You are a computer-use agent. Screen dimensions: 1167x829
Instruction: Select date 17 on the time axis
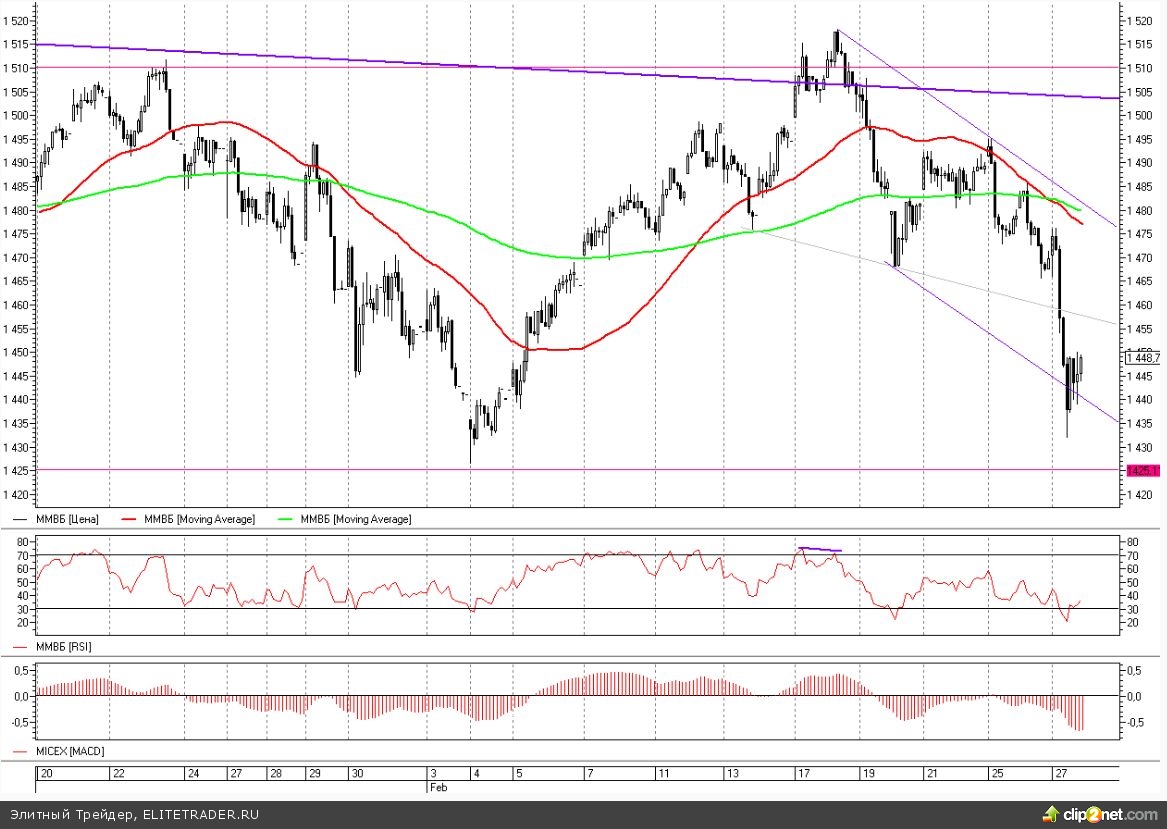pyautogui.click(x=802, y=774)
